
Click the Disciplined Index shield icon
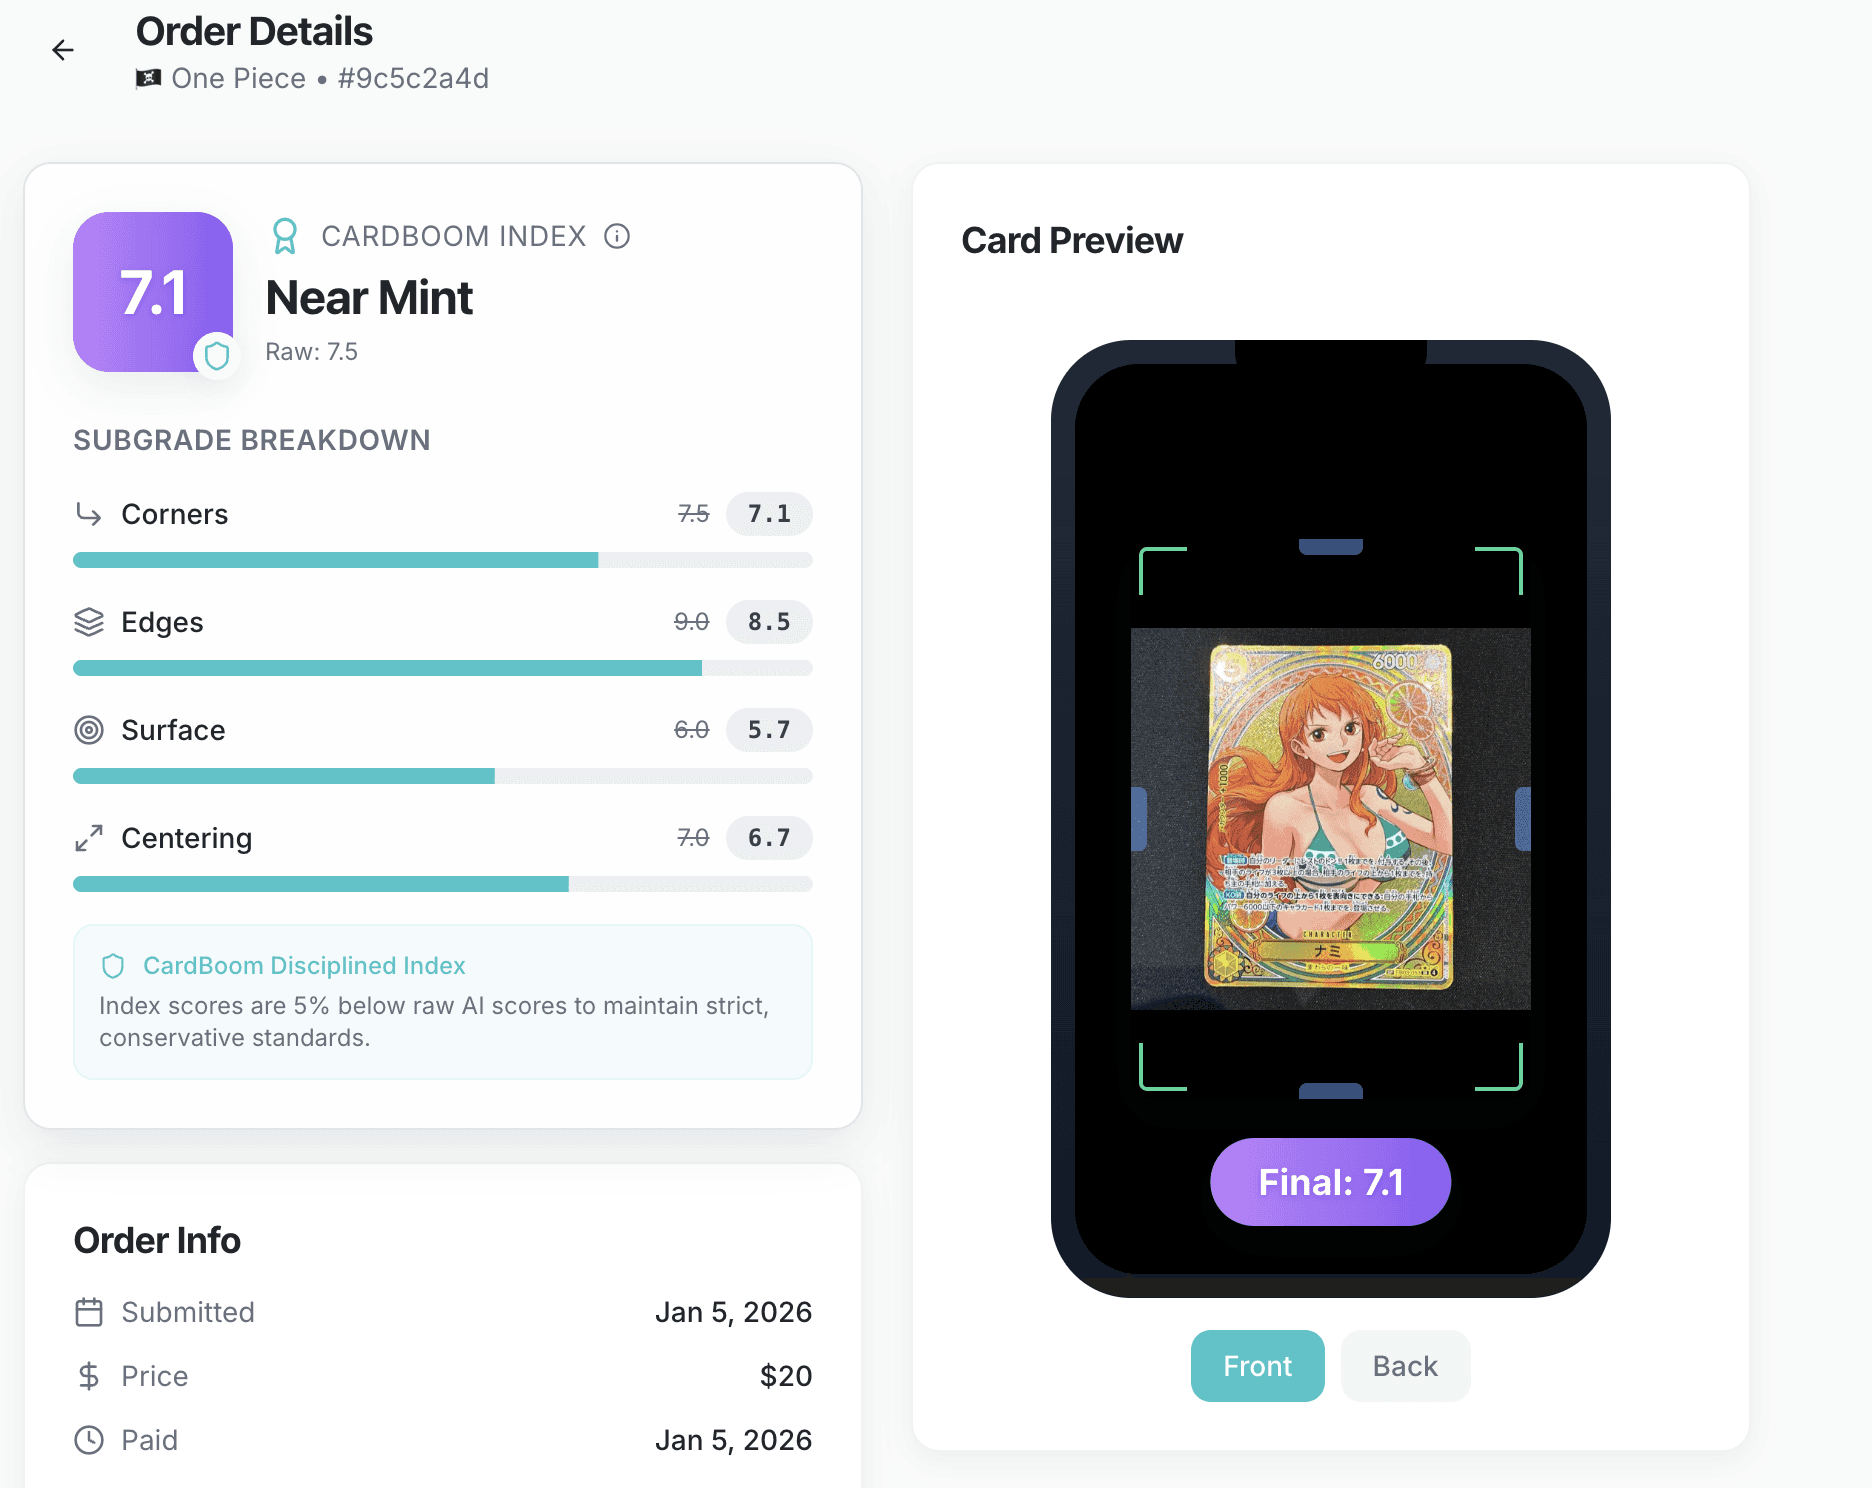(113, 966)
